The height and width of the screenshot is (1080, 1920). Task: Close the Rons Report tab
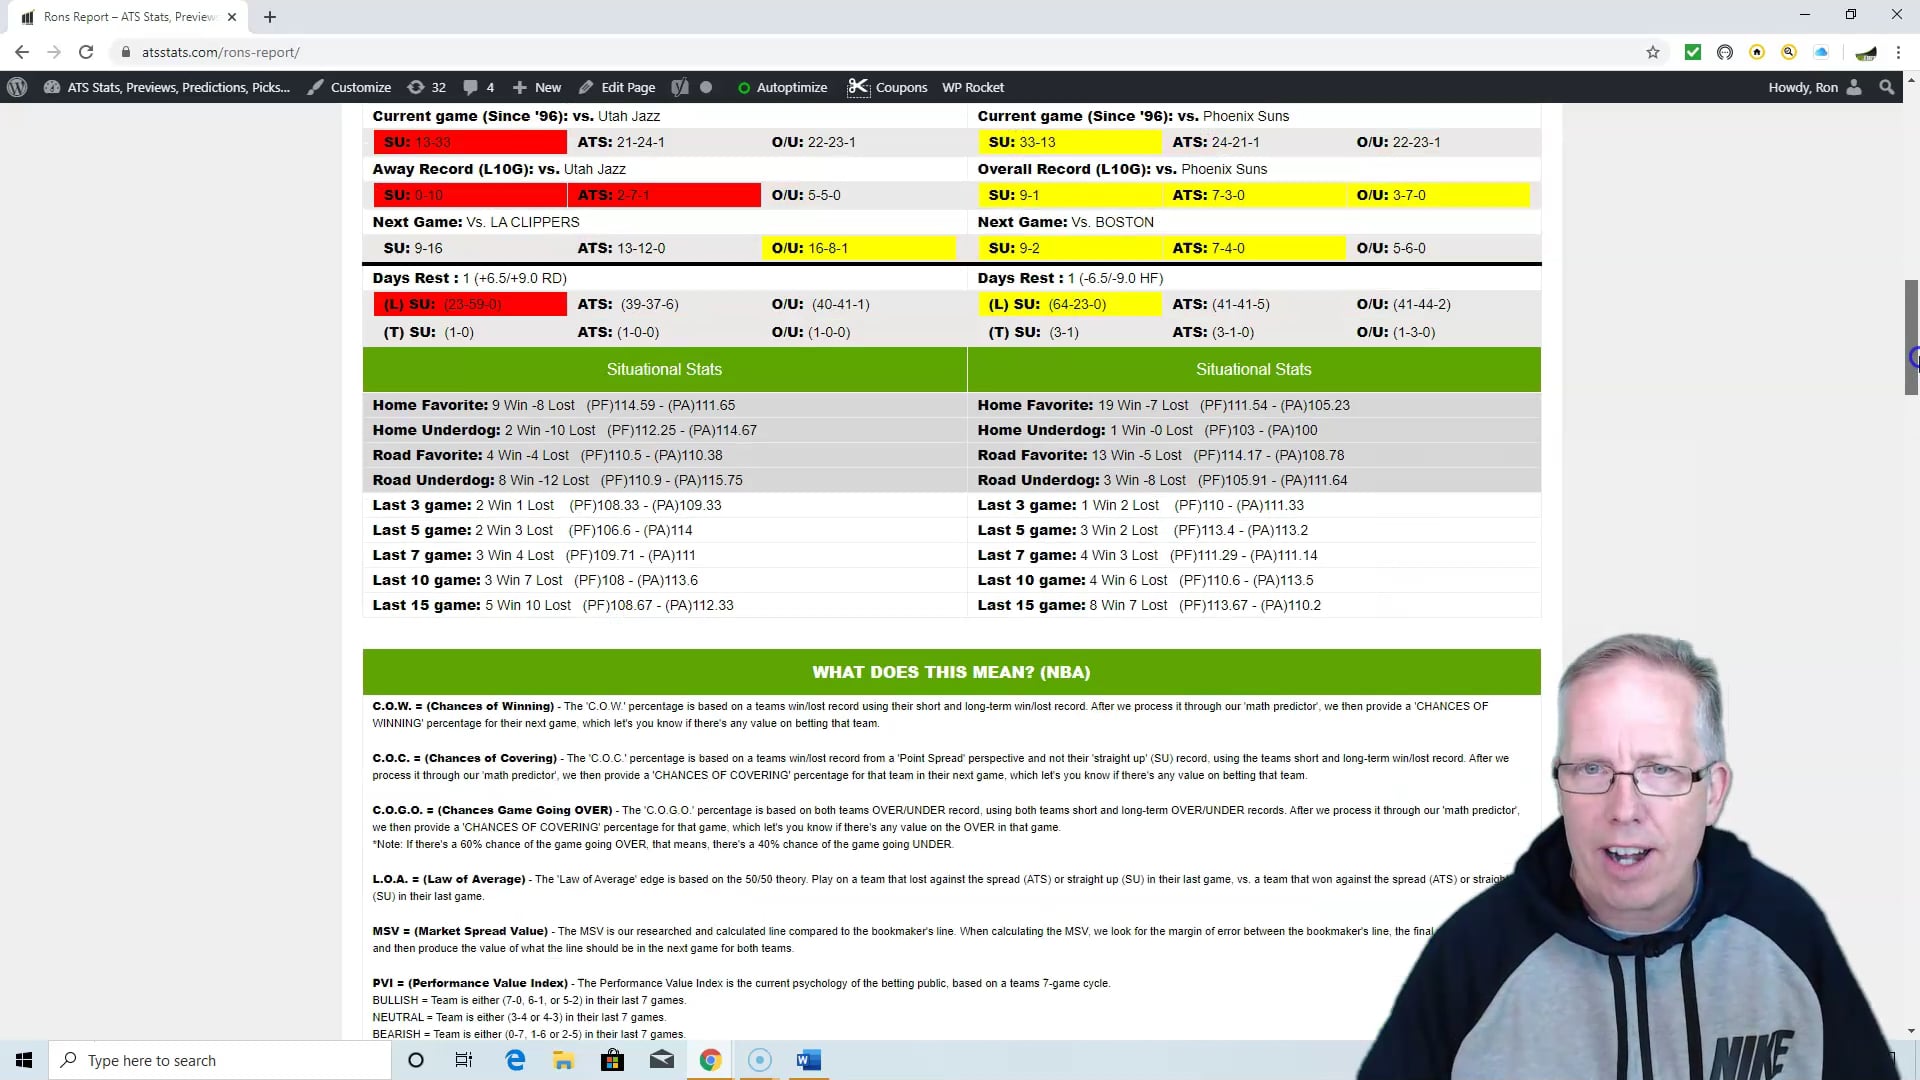232,17
